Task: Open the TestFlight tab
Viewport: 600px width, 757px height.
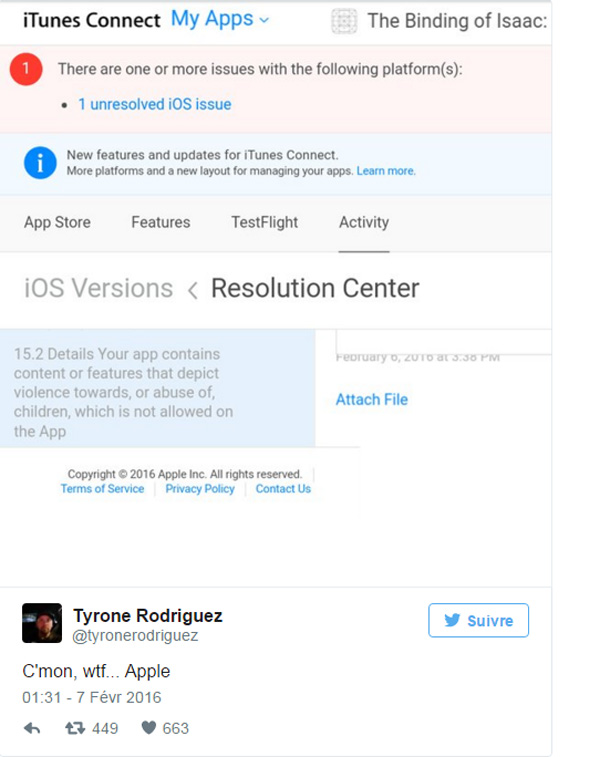Action: pos(265,222)
